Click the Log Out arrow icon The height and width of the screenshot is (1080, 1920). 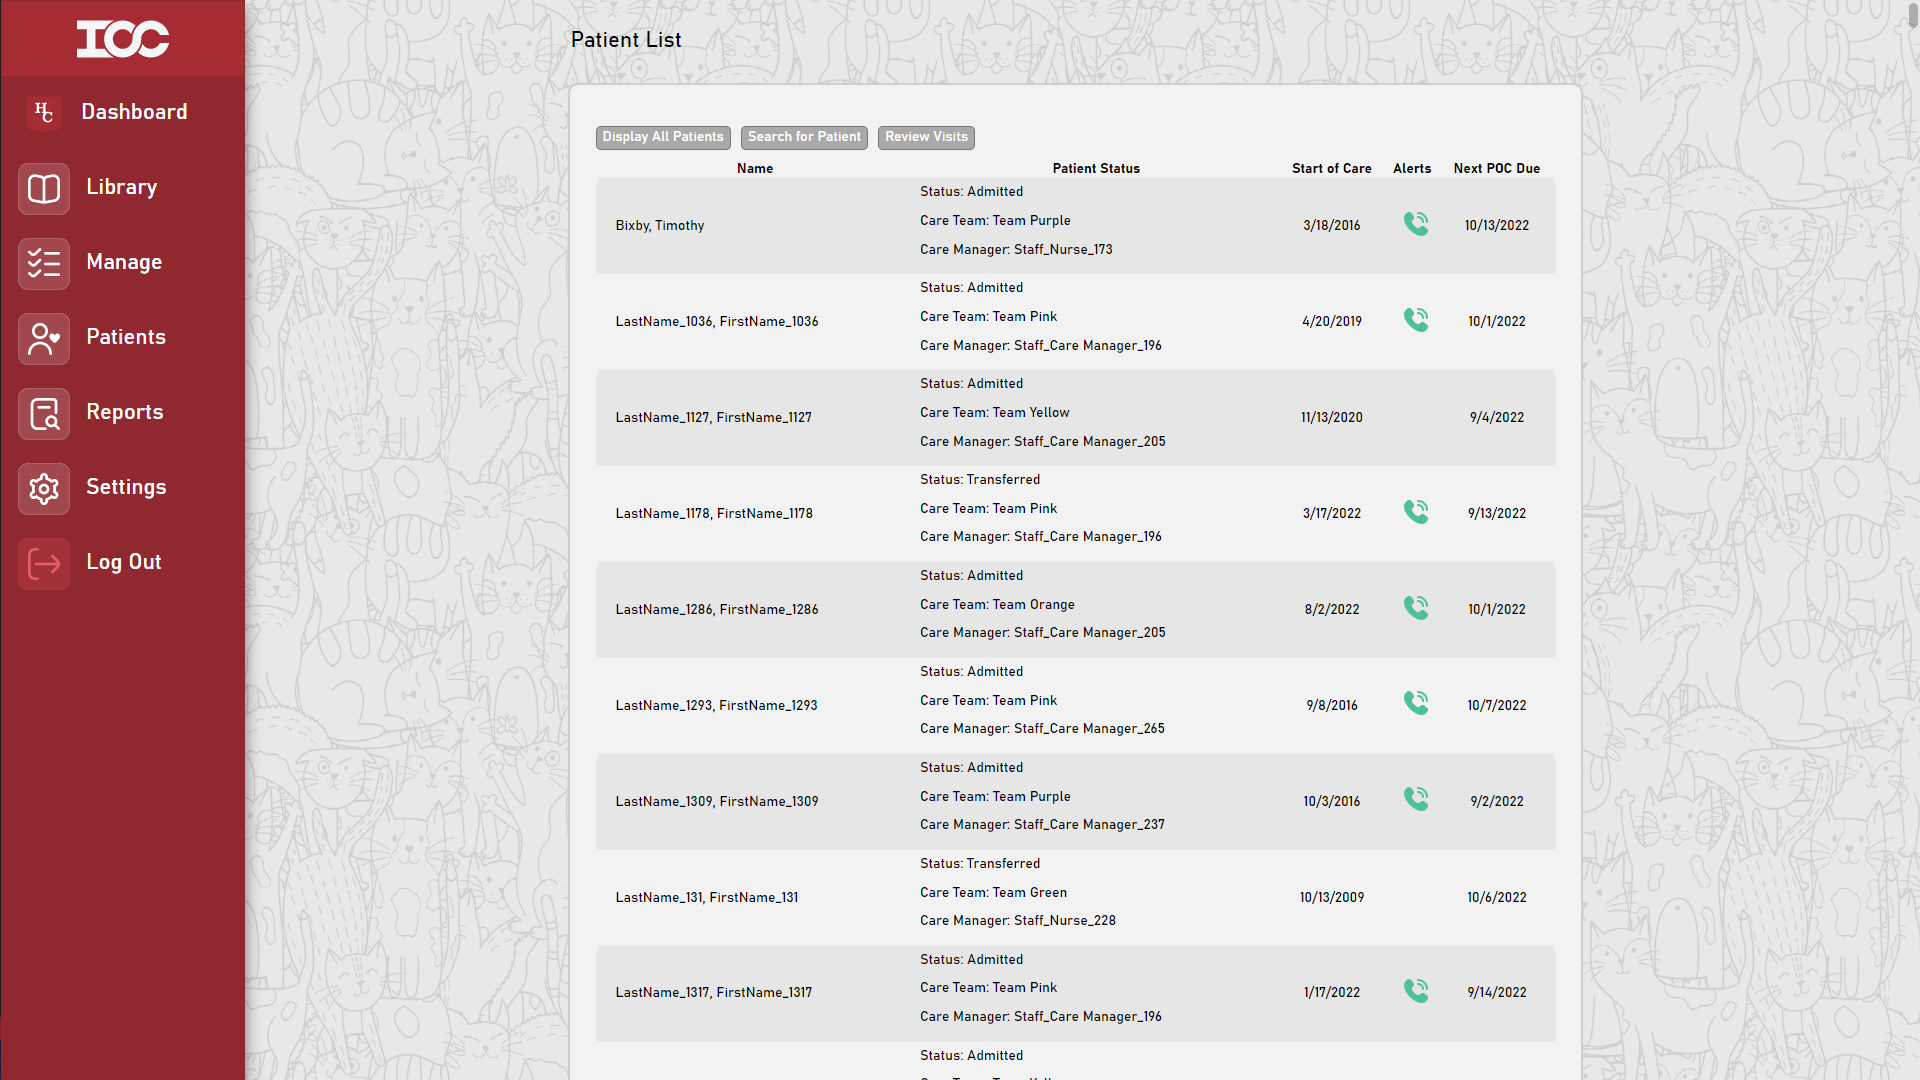[x=43, y=563]
